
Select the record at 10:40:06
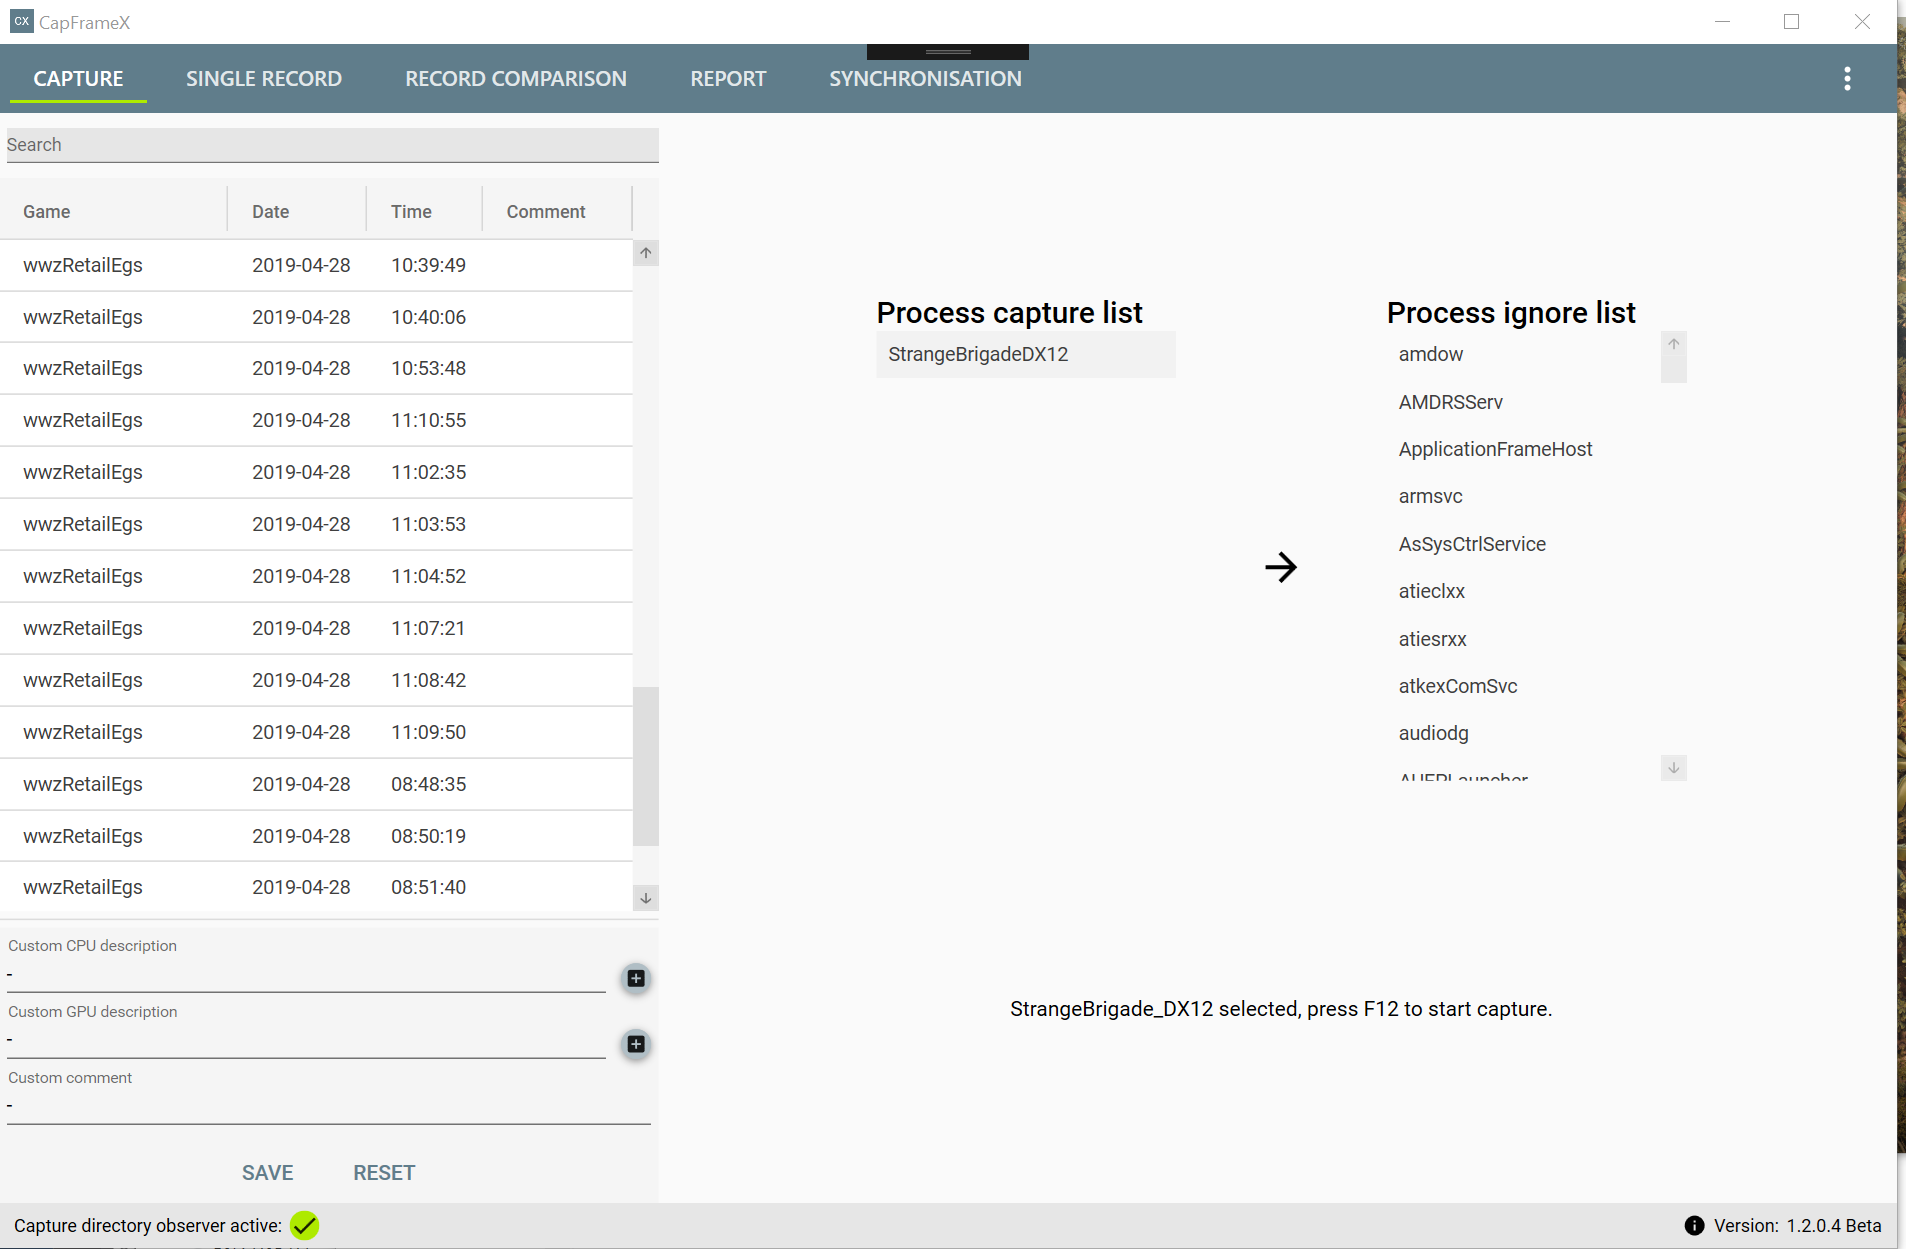click(x=316, y=317)
